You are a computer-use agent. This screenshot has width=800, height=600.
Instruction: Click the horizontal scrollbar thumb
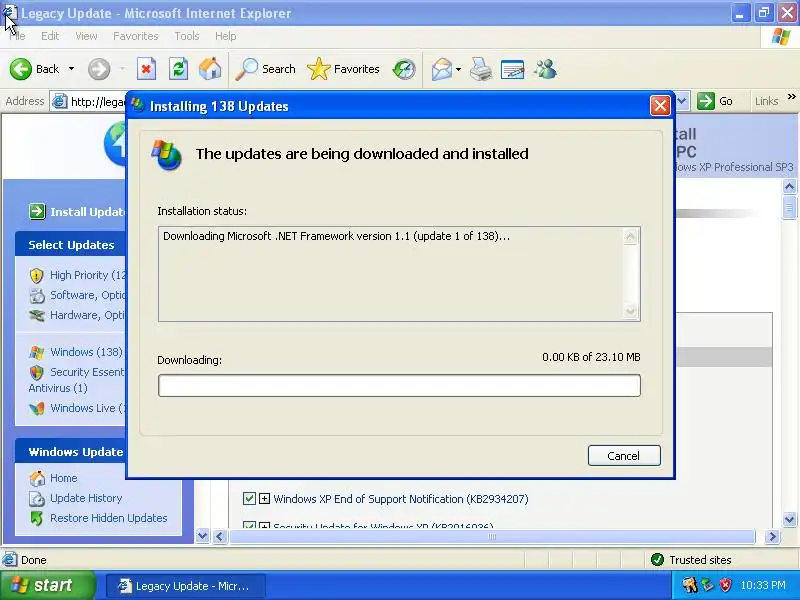pos(492,537)
